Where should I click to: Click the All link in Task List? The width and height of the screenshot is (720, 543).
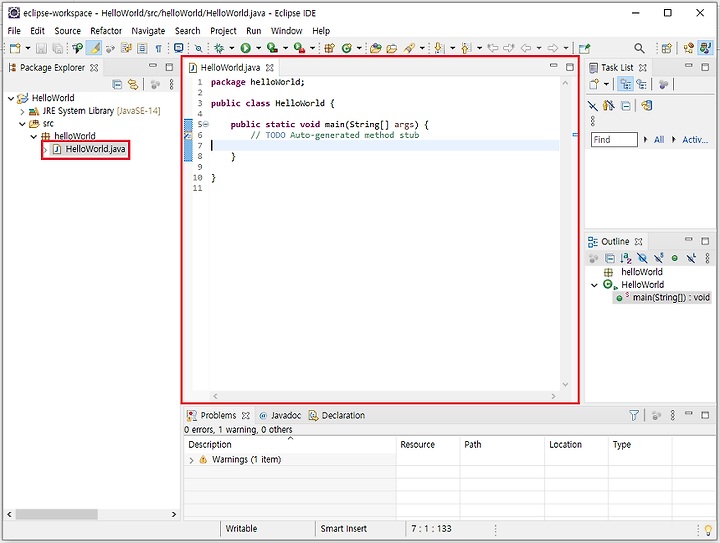659,140
